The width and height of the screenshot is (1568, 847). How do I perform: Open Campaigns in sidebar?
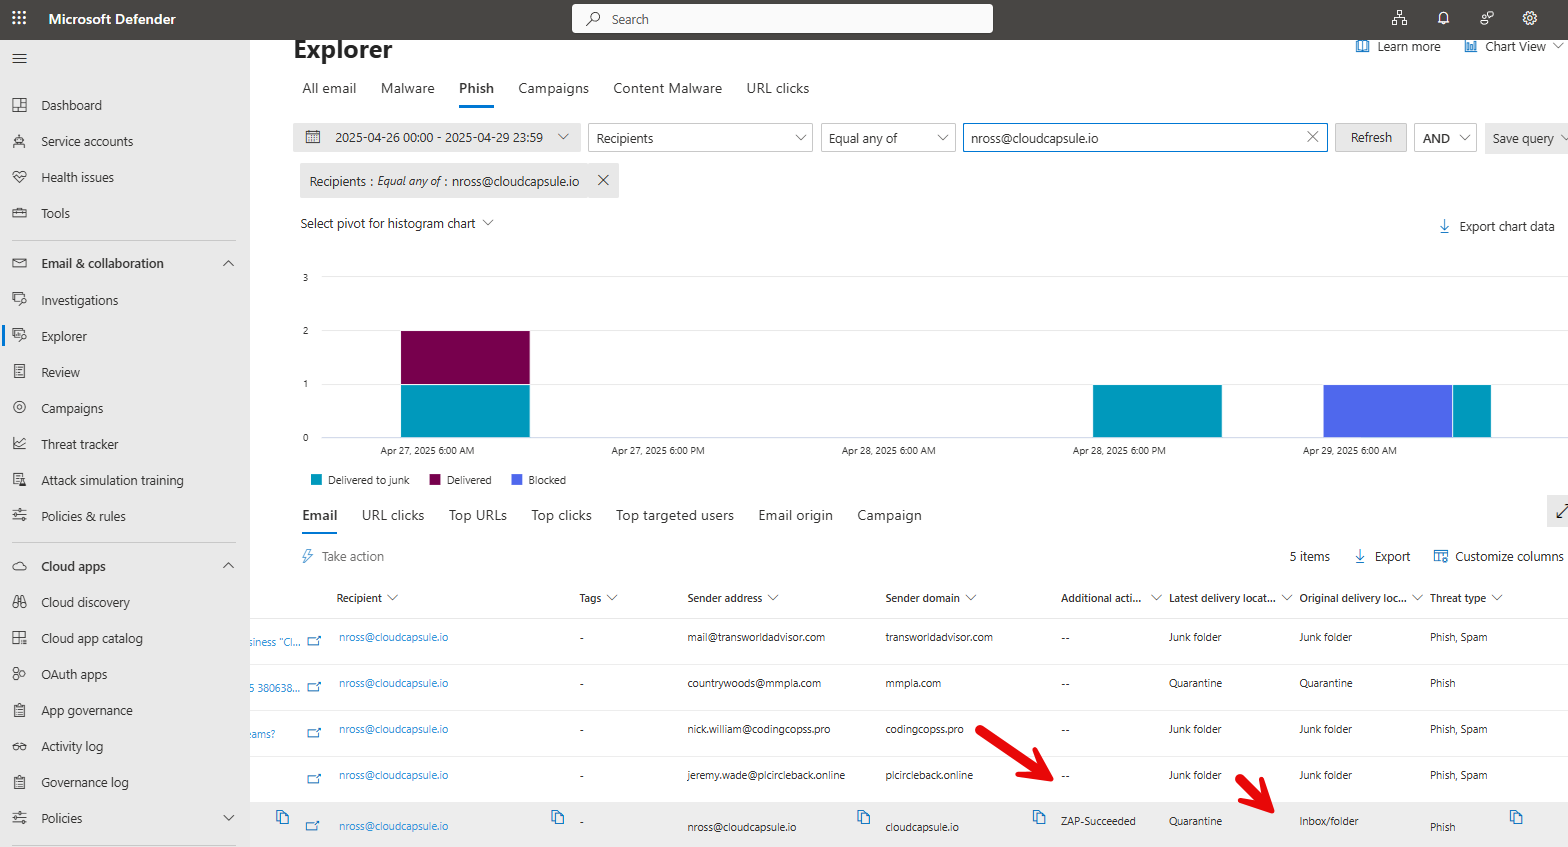coord(72,408)
